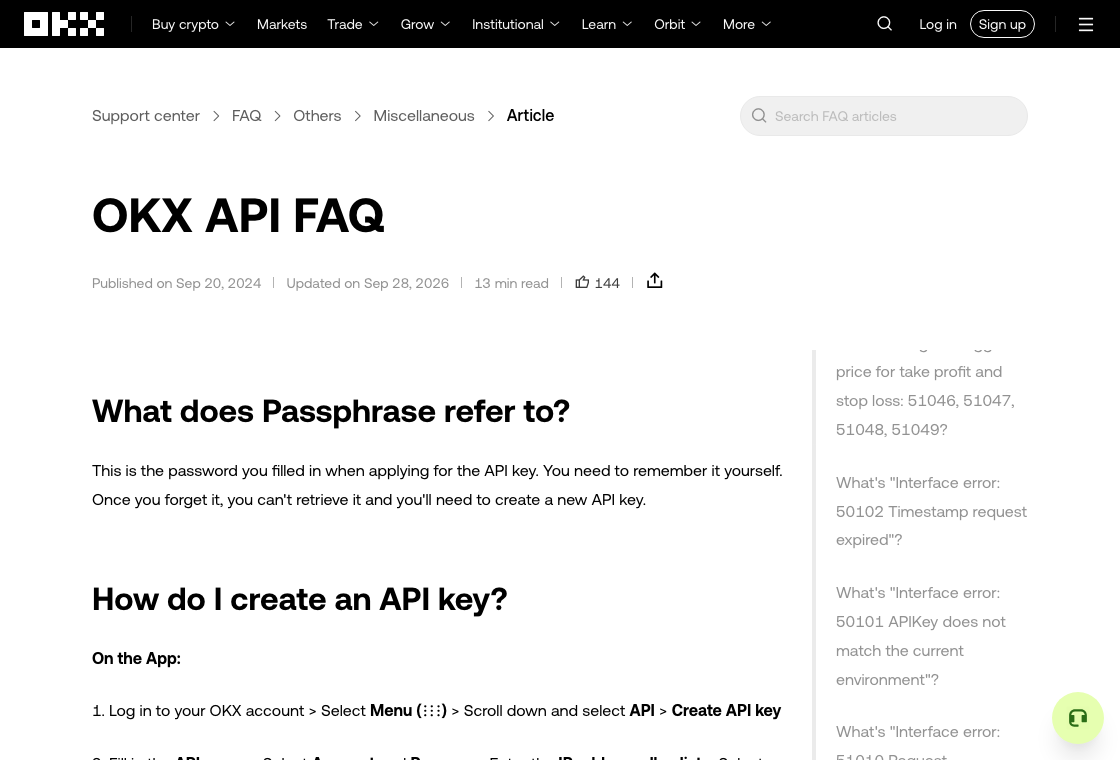The width and height of the screenshot is (1120, 760).
Task: Expand the Orbit menu
Action: (x=677, y=24)
